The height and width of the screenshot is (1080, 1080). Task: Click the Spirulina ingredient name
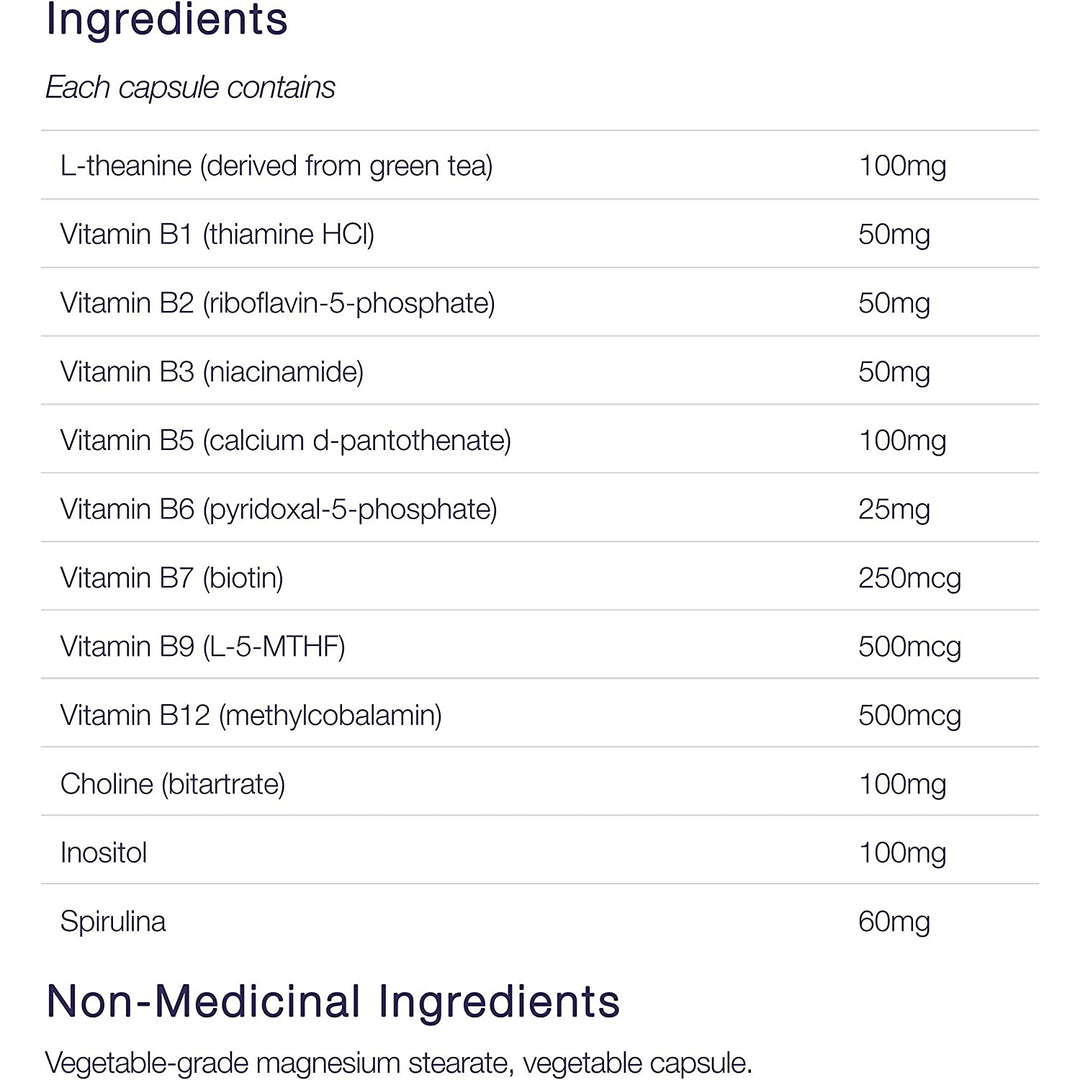point(113,921)
